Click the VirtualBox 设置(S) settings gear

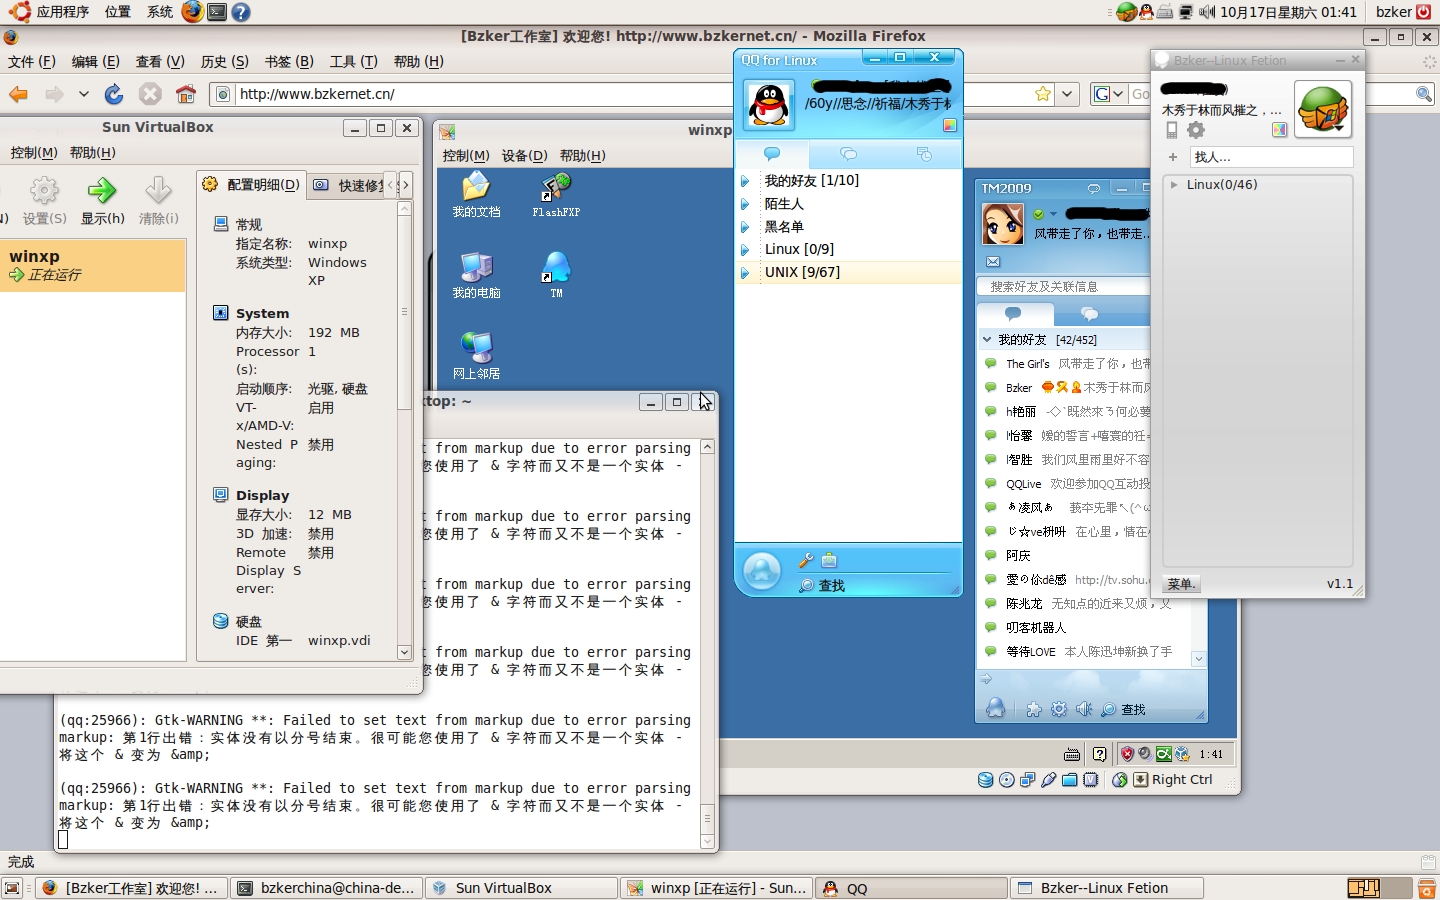tap(44, 200)
